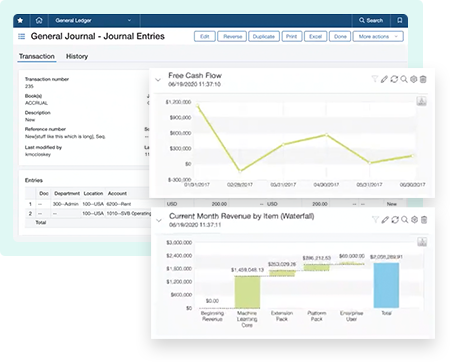Click the Reverse button
Screen dimensions: 450x362
tap(232, 36)
